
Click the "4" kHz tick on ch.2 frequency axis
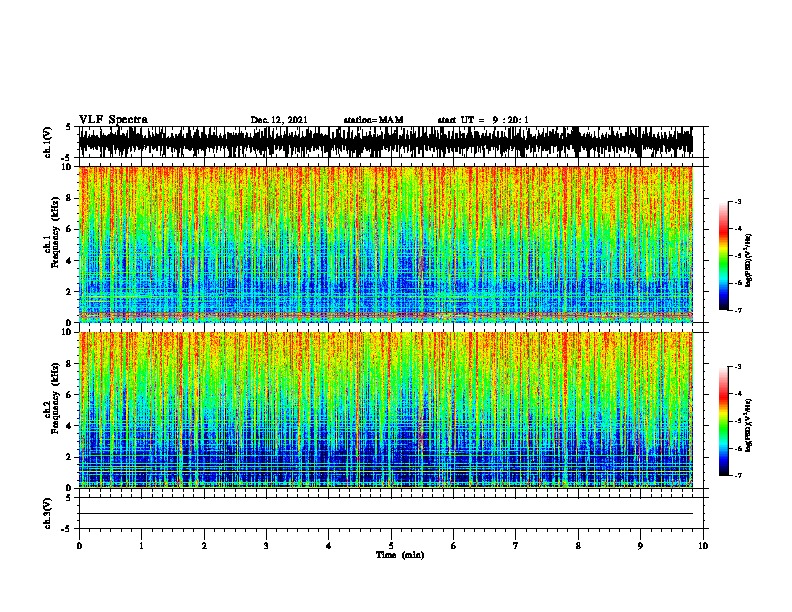pyautogui.click(x=70, y=426)
